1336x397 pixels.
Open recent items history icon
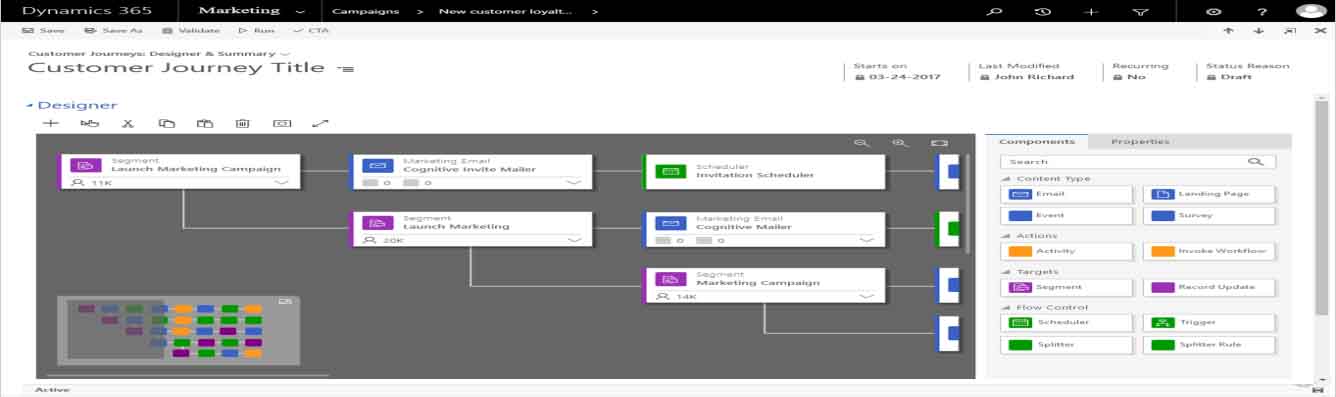point(1043,12)
